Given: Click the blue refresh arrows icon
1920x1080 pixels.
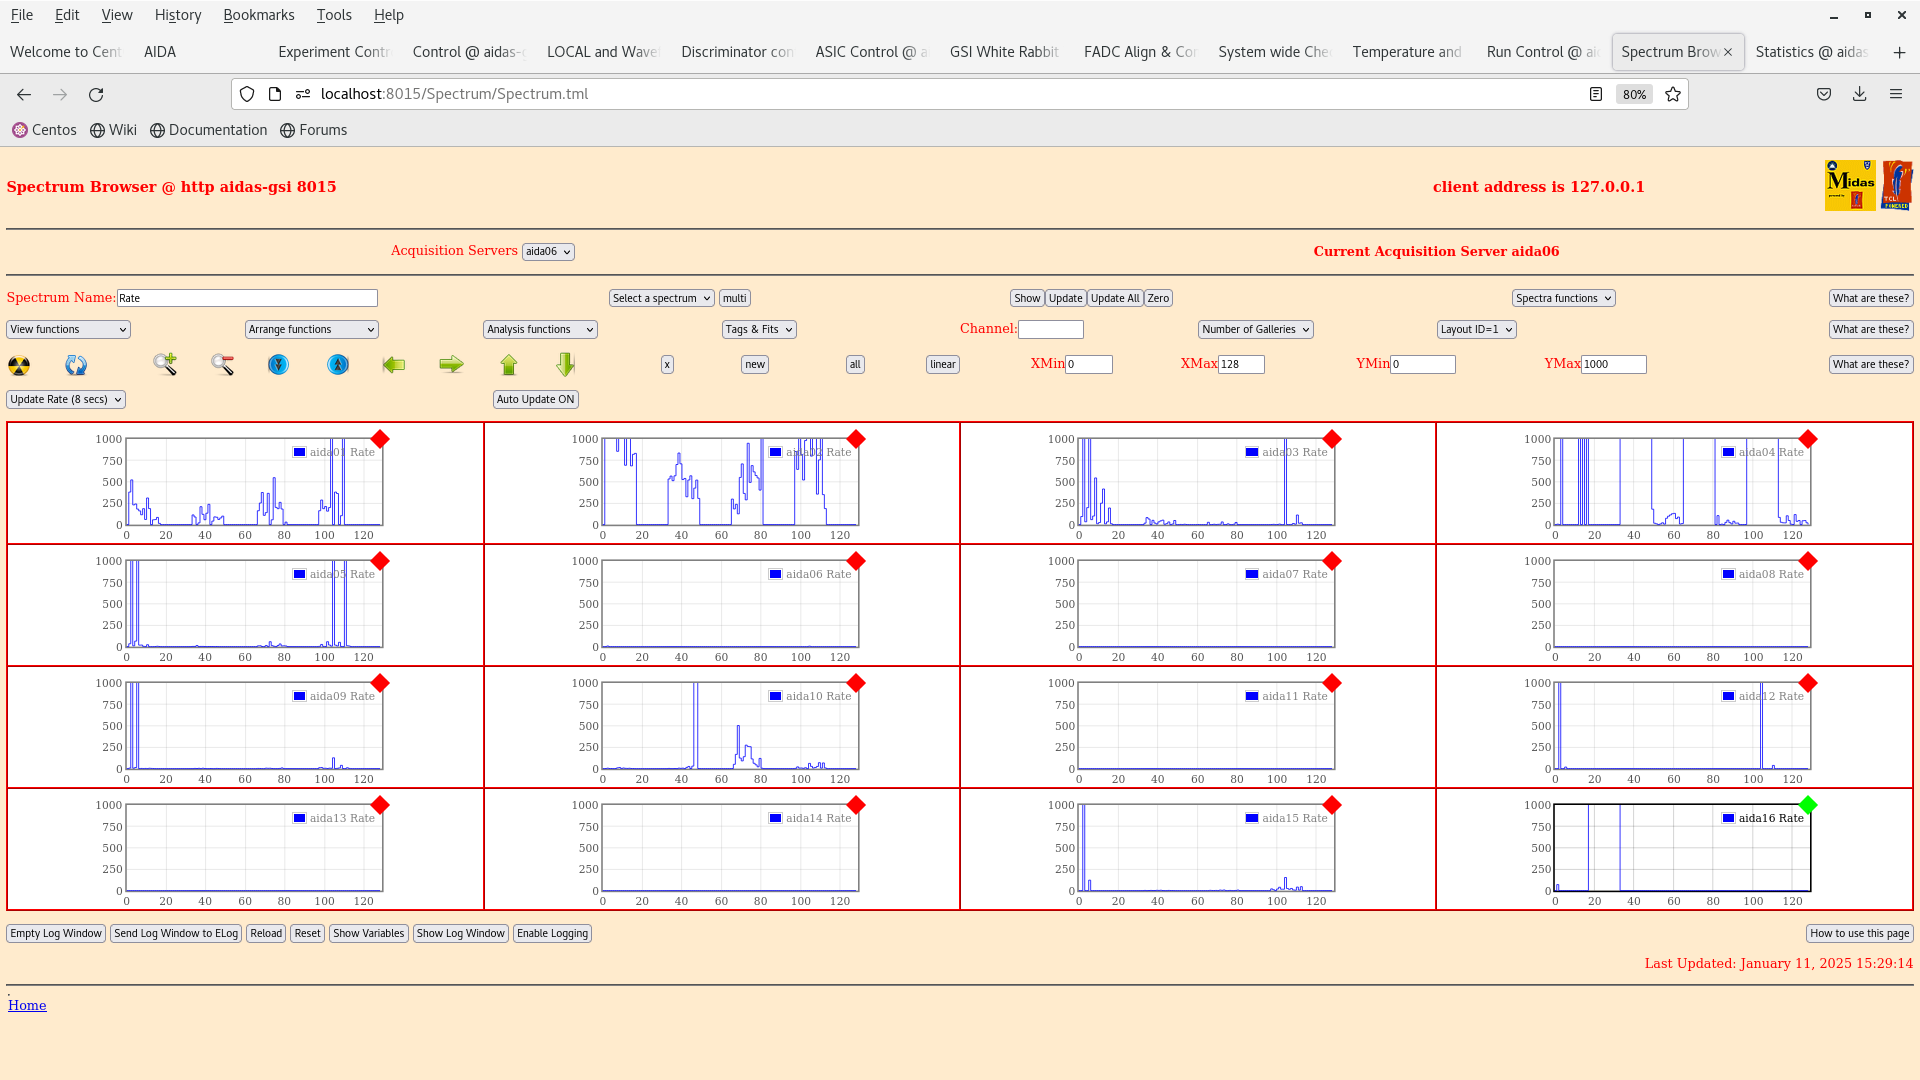Looking at the screenshot, I should (x=76, y=366).
